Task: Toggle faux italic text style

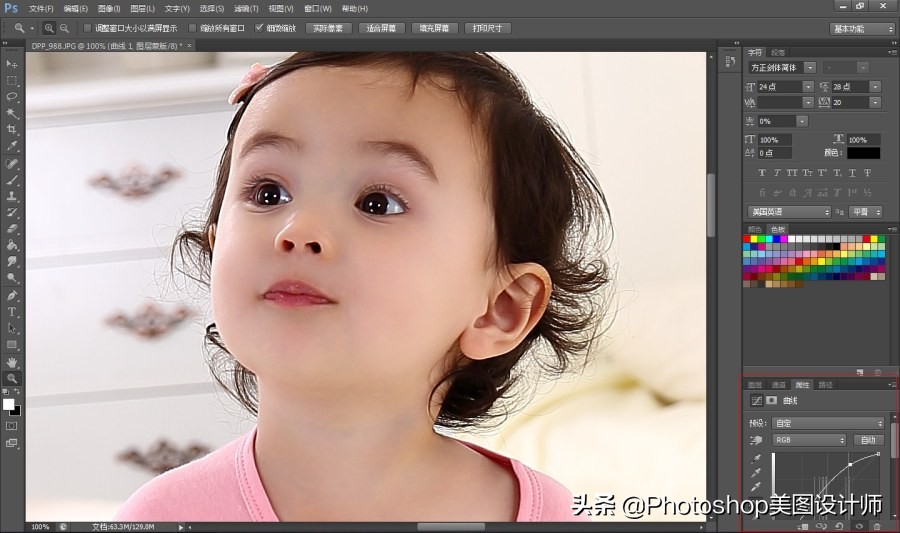Action: point(777,173)
